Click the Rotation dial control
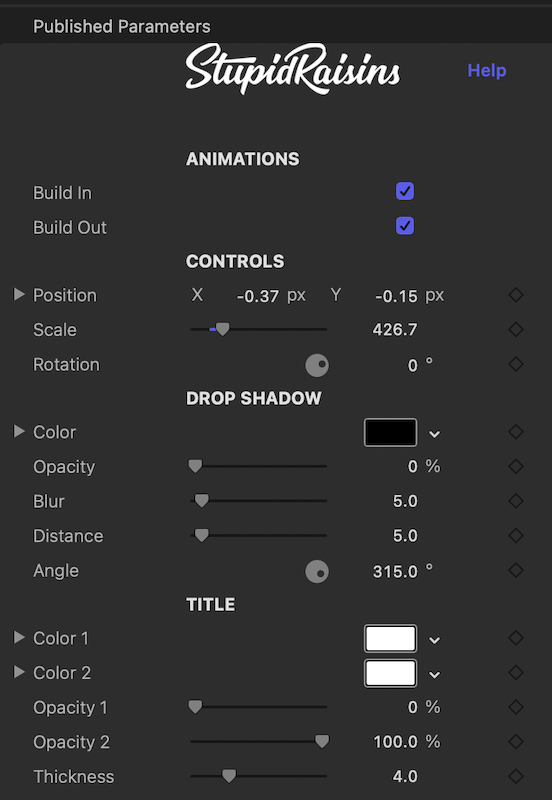This screenshot has width=552, height=800. [317, 365]
